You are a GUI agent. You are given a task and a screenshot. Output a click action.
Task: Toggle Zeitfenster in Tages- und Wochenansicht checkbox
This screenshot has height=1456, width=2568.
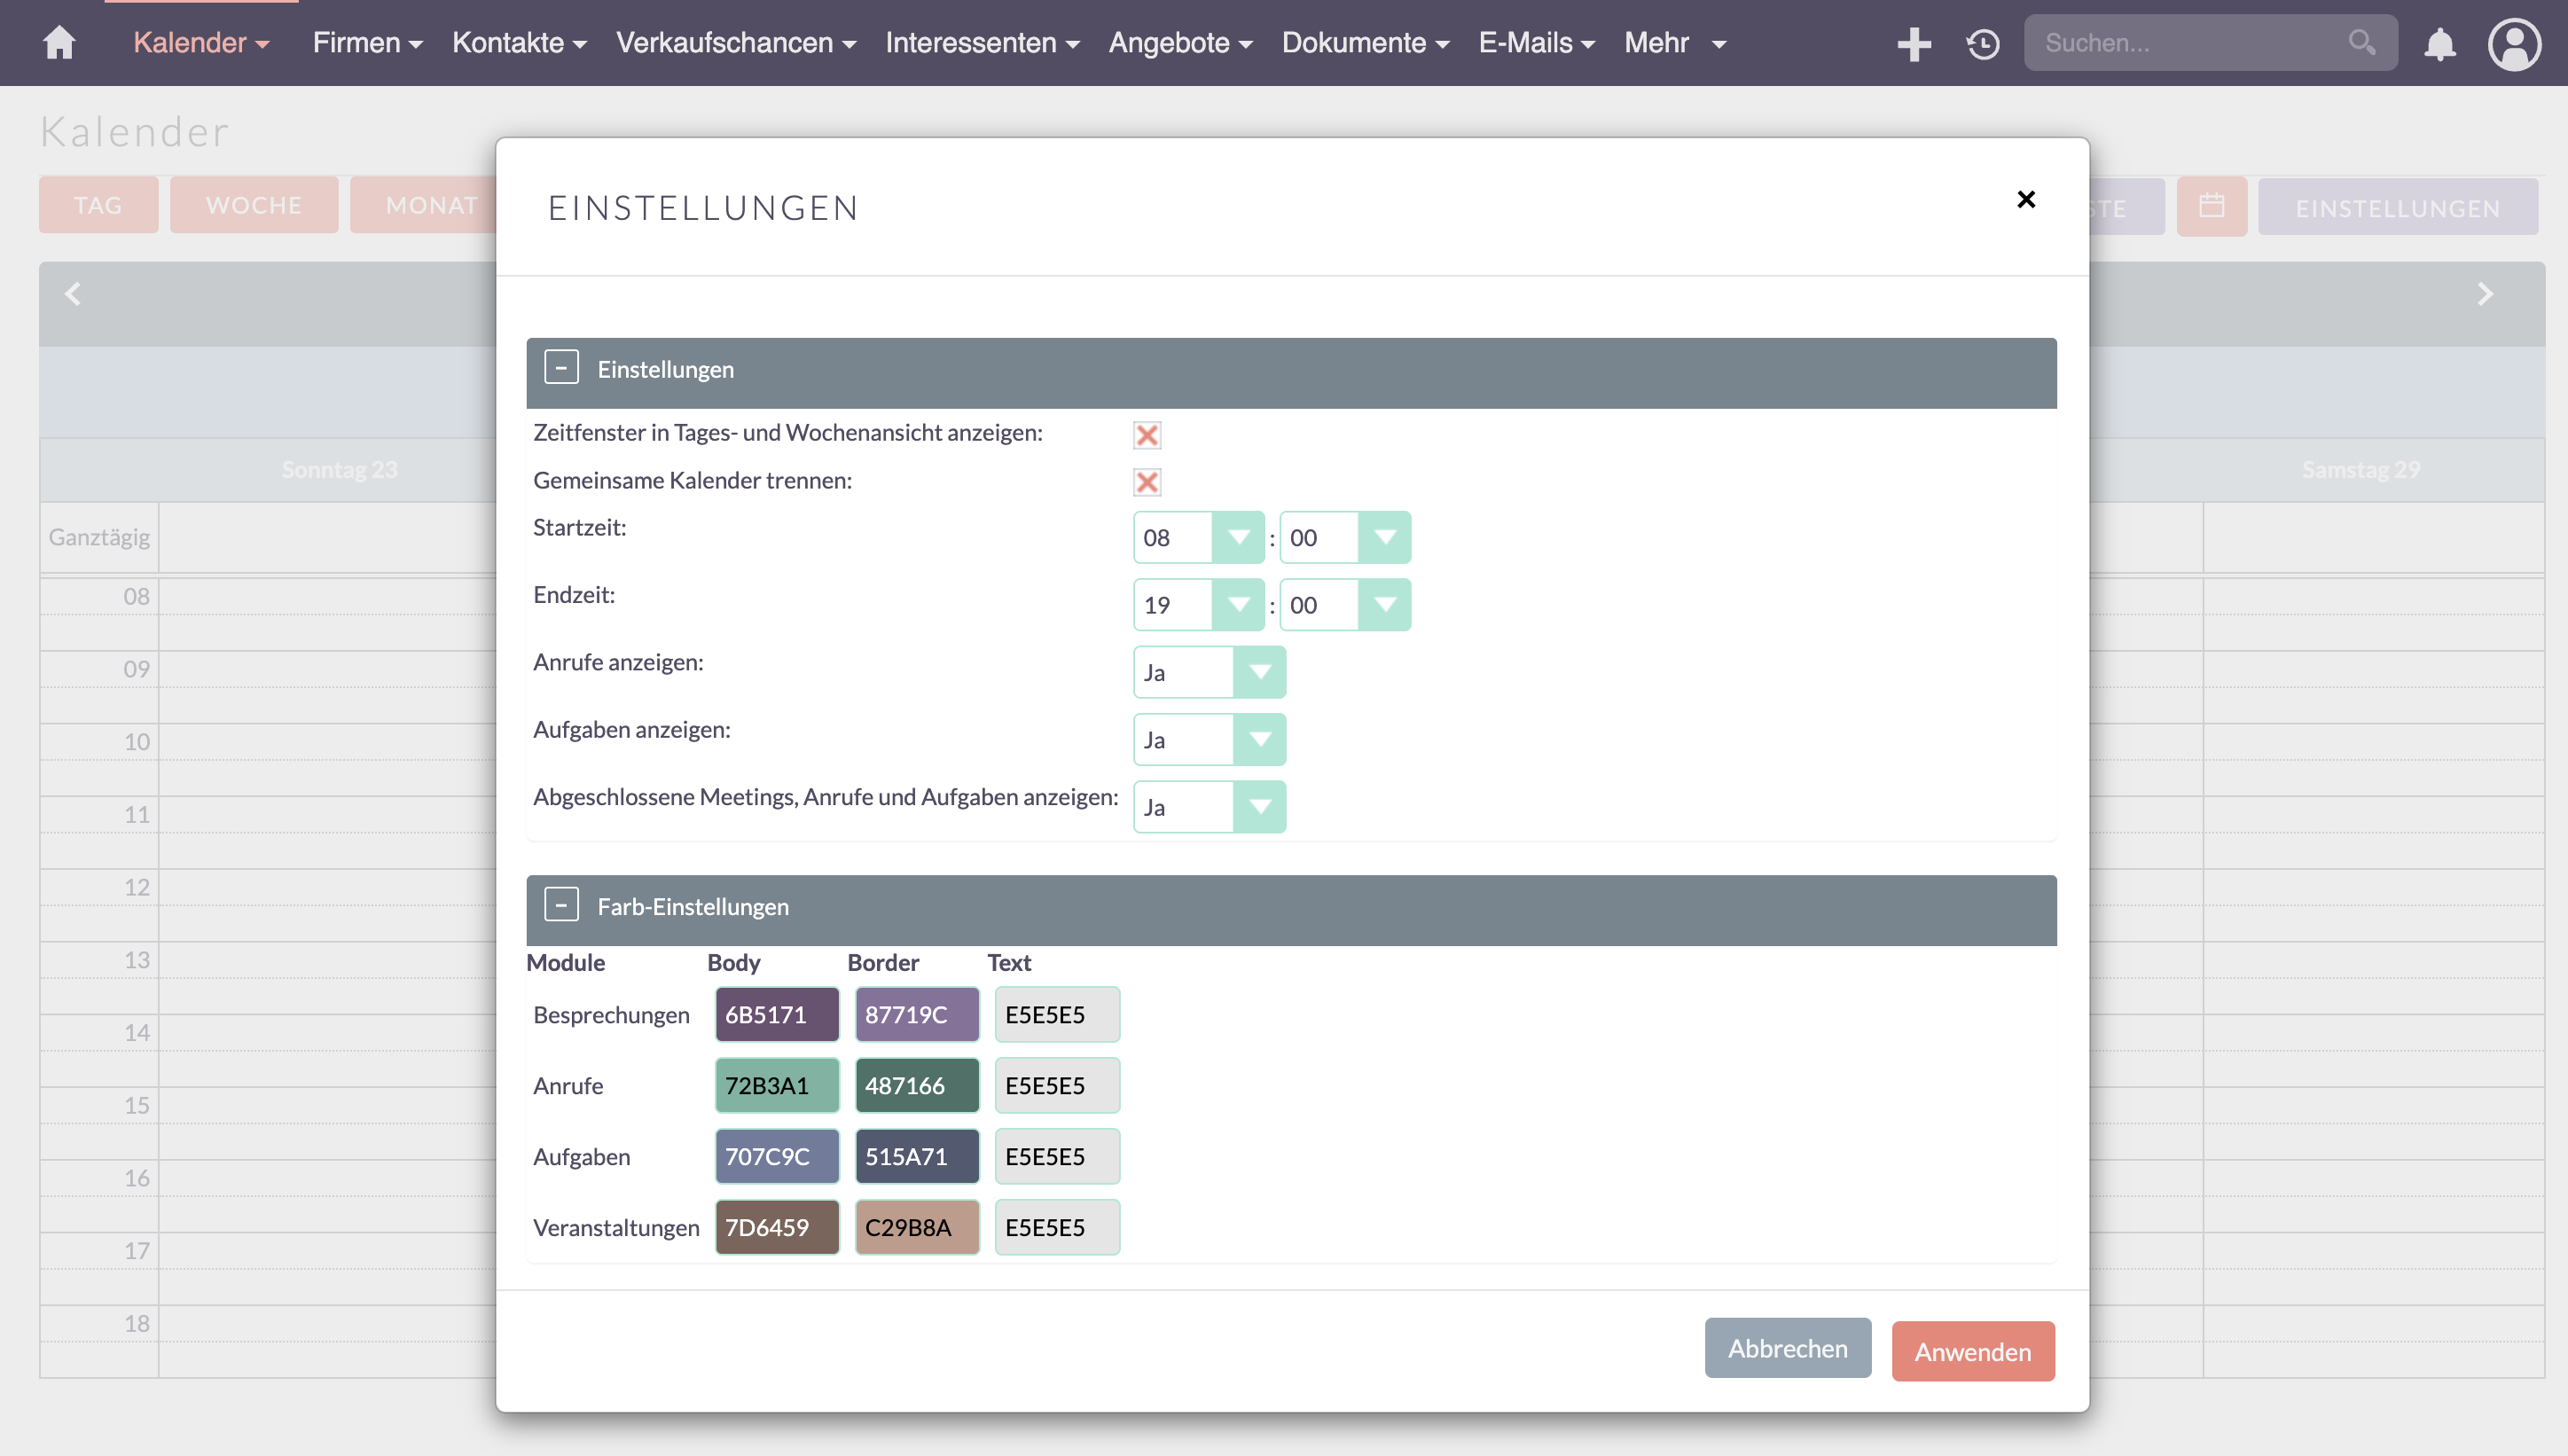[x=1147, y=435]
